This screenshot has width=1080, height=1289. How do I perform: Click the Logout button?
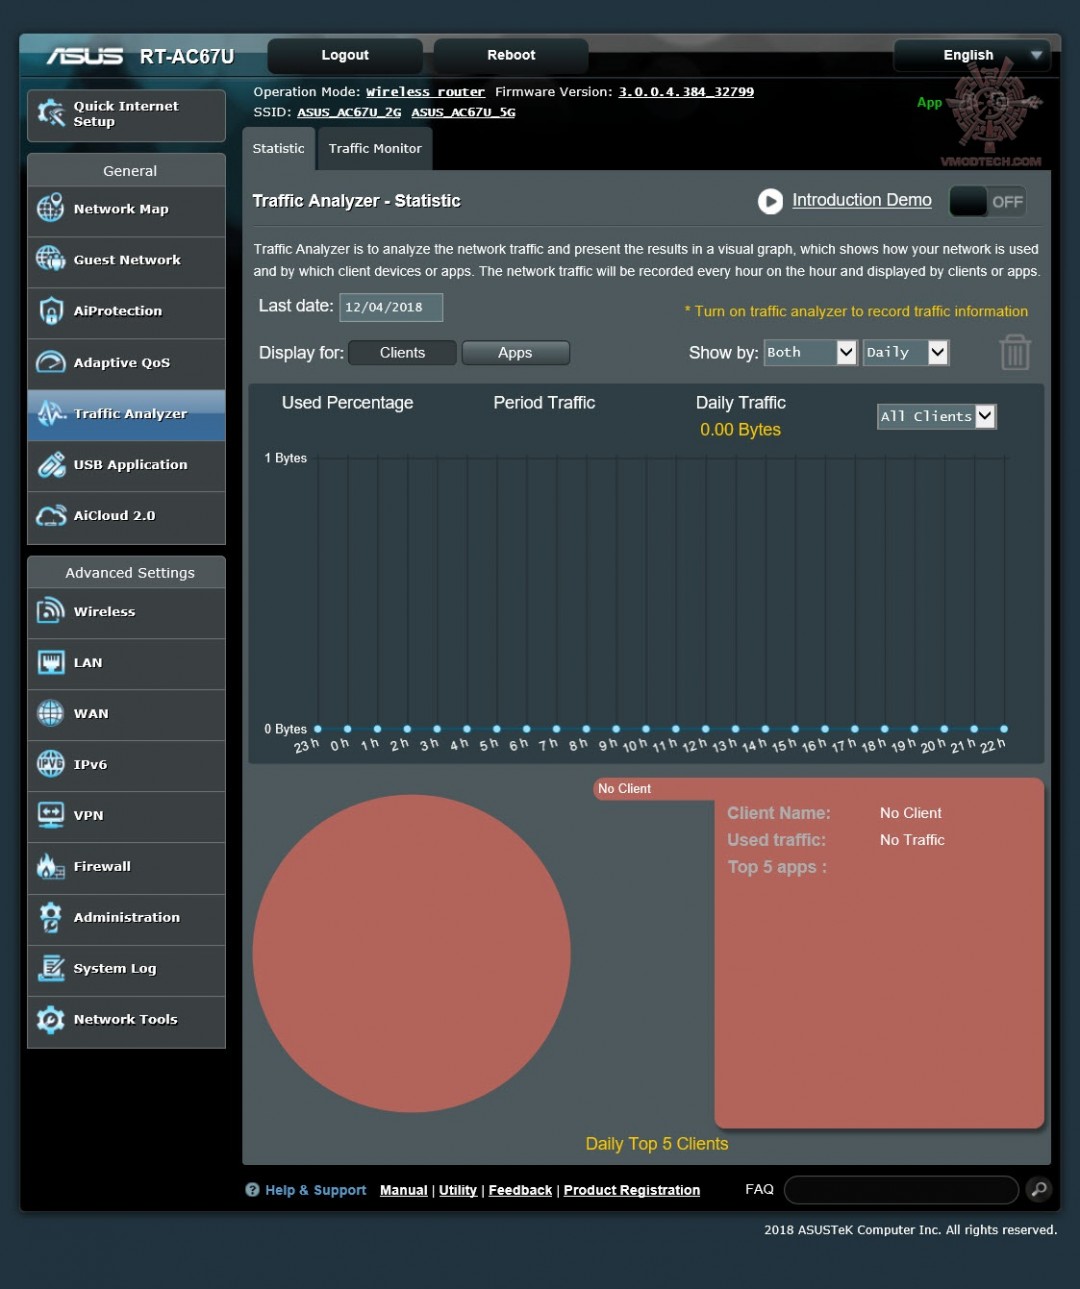pyautogui.click(x=345, y=55)
